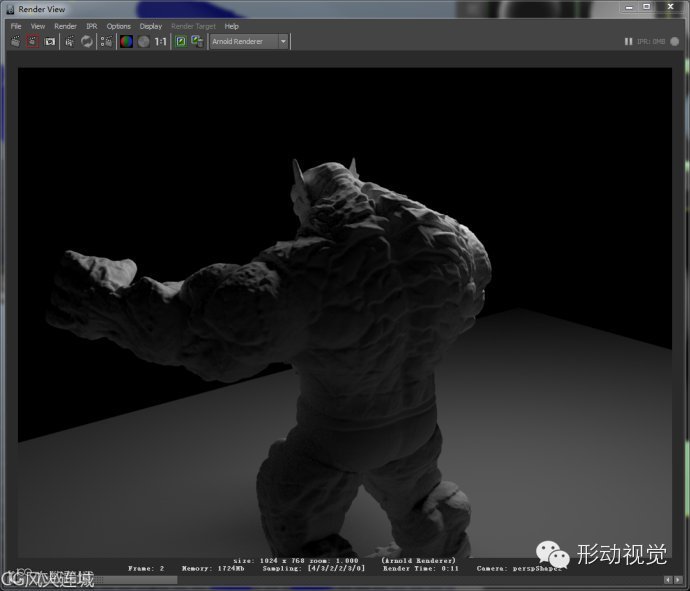Viewport: 690px width, 591px height.
Task: Click the 'Memory: 1724Mb' status text
Action: [x=213, y=568]
